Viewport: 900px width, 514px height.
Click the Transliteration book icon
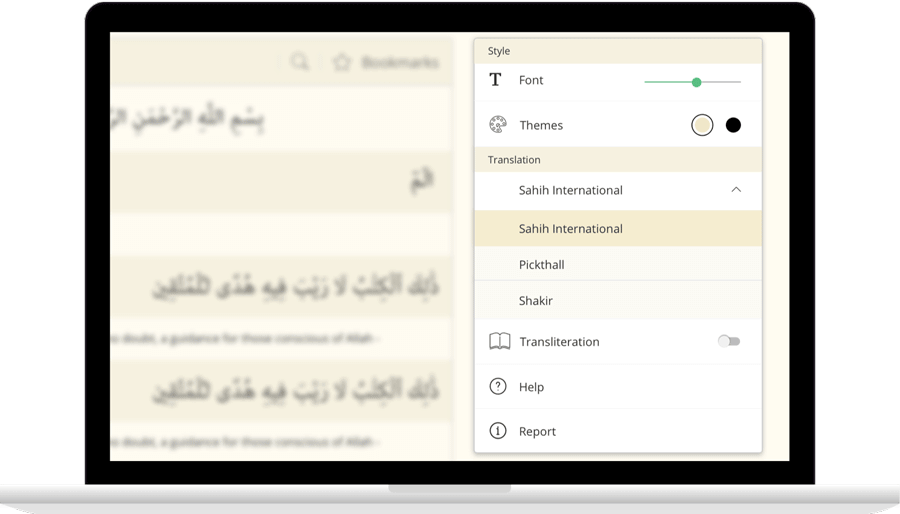click(x=498, y=342)
